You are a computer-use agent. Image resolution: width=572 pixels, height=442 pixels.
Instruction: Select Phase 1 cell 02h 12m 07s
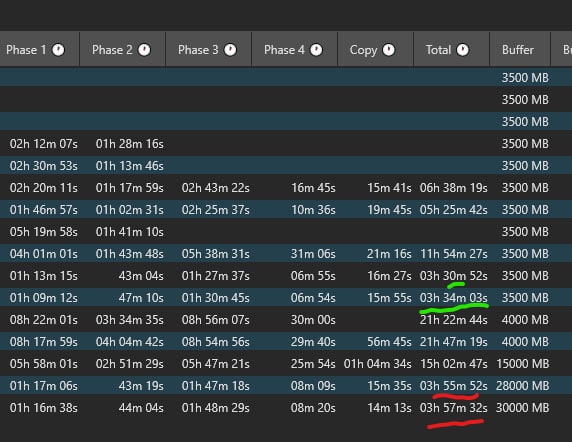(44, 144)
